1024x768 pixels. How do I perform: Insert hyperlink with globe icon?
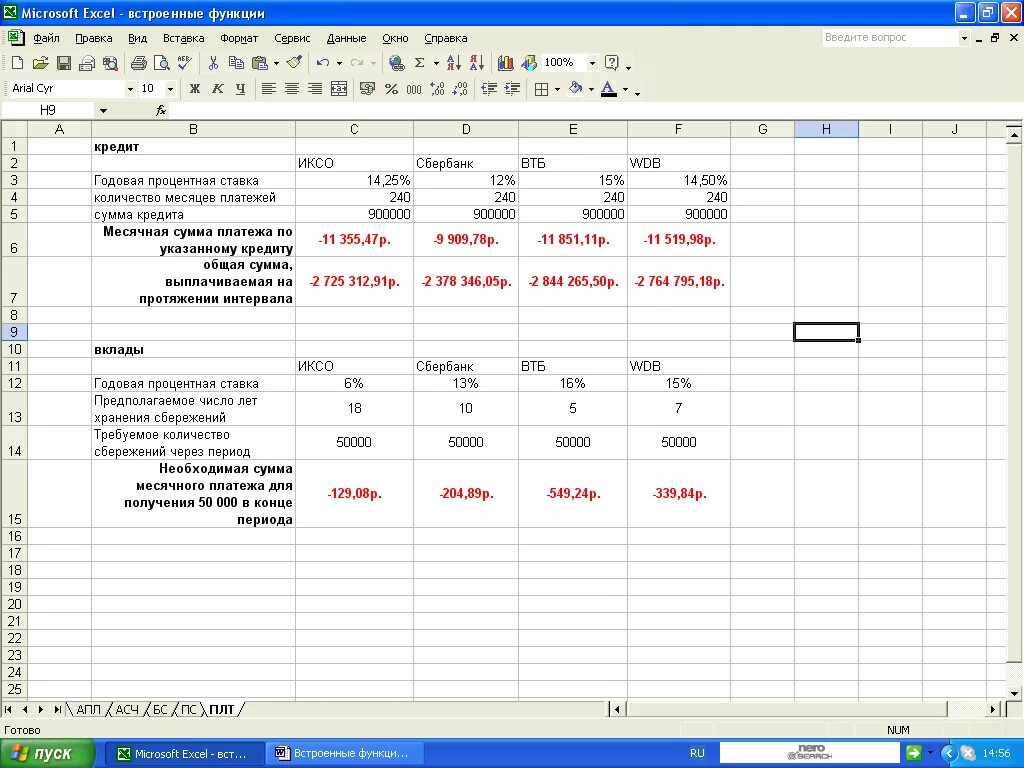click(x=396, y=63)
